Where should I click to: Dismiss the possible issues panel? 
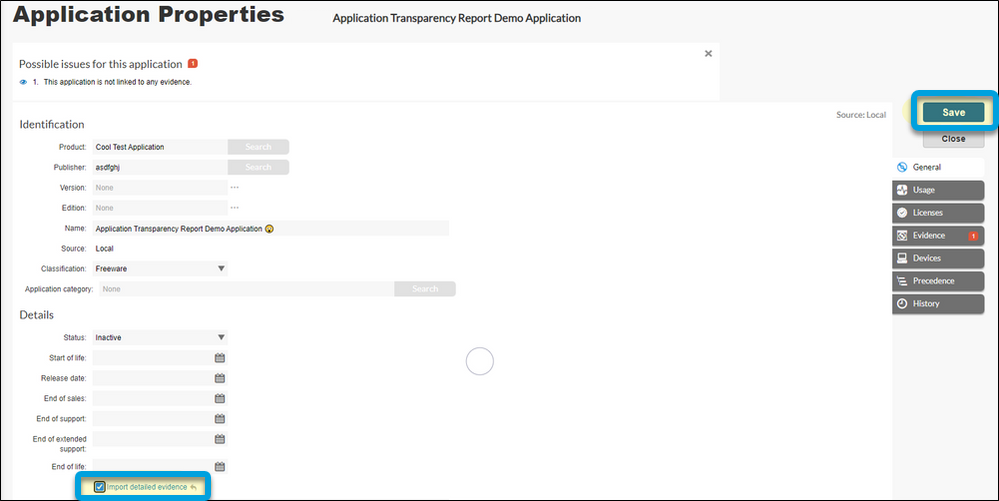pyautogui.click(x=708, y=54)
